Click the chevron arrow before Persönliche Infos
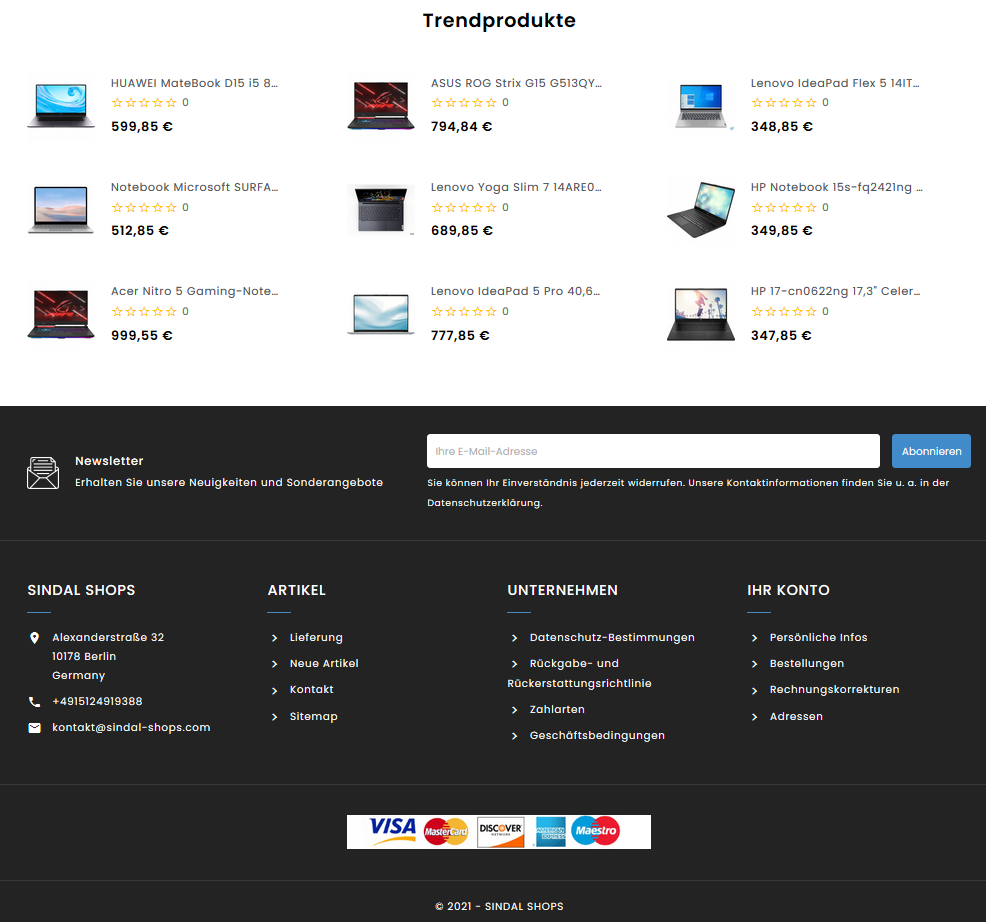986x922 pixels. click(755, 638)
